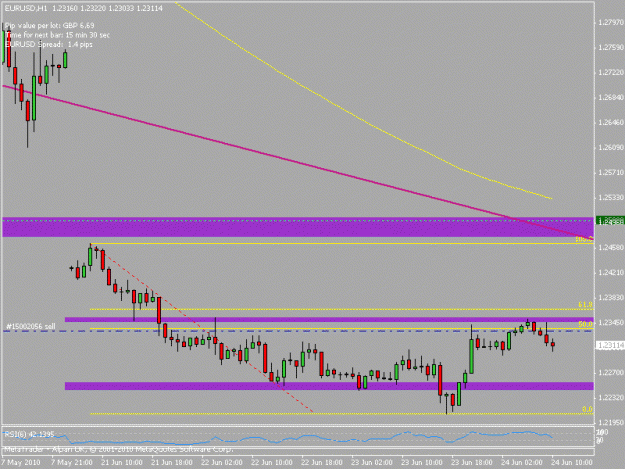Click price axis value 1.27970
Screen dimensions: 625x469
click(611, 23)
